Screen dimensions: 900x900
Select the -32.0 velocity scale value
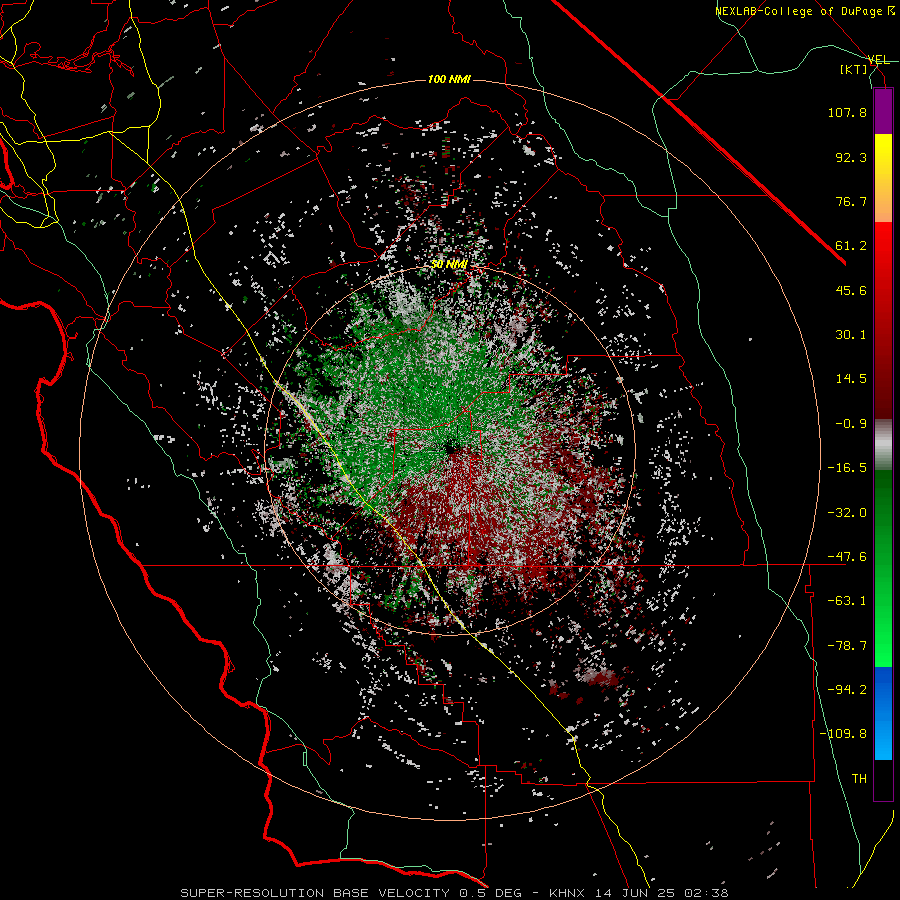tap(847, 513)
